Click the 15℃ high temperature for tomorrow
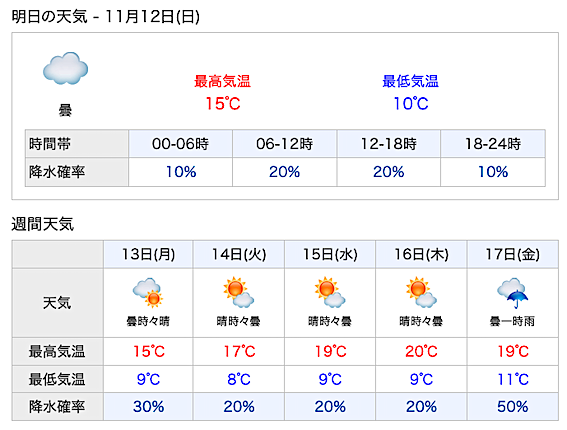Screen dimensions: 567x430 click(x=223, y=104)
